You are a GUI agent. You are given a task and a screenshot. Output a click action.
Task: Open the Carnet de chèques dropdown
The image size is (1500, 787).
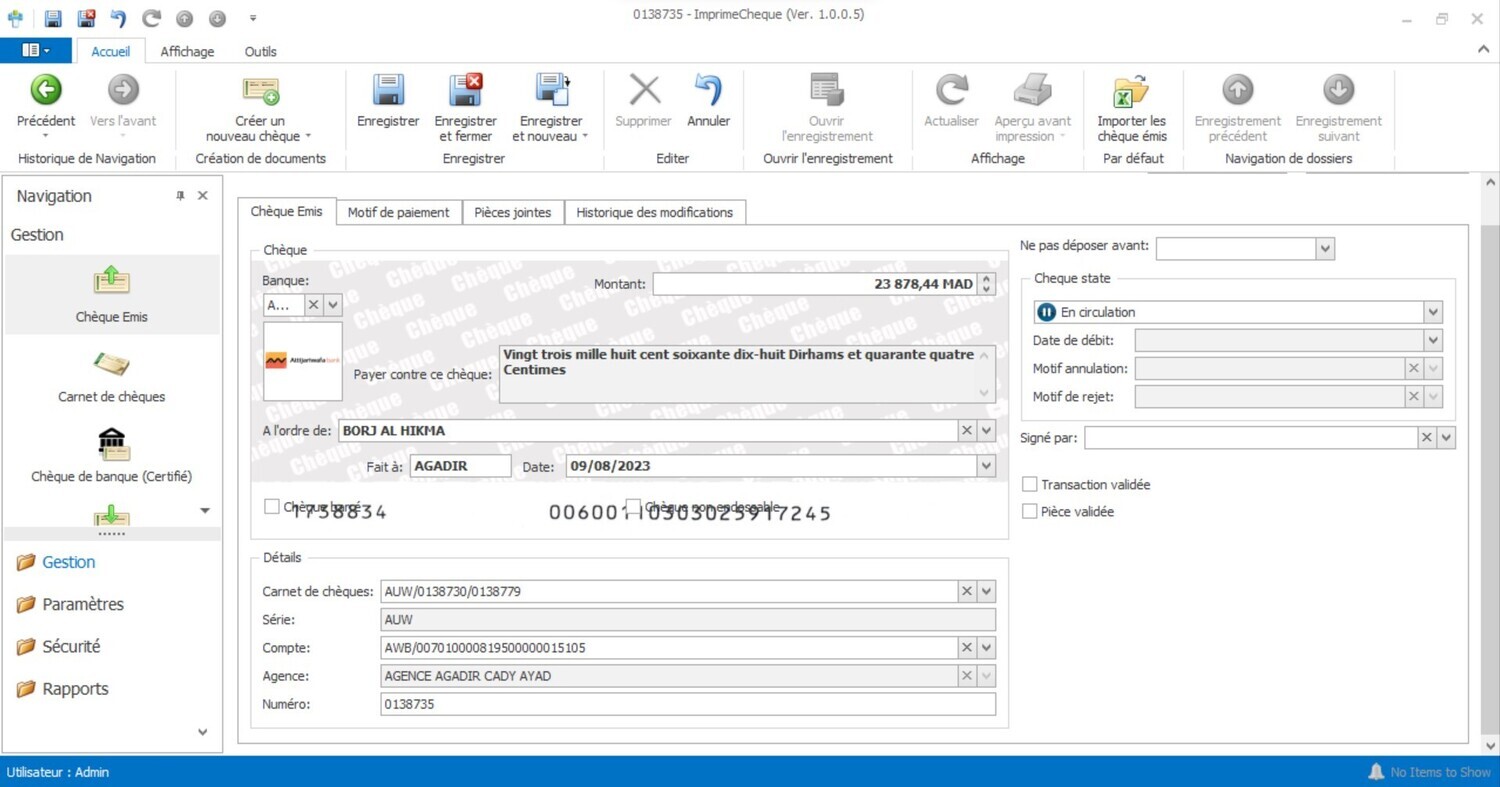pyautogui.click(x=986, y=591)
